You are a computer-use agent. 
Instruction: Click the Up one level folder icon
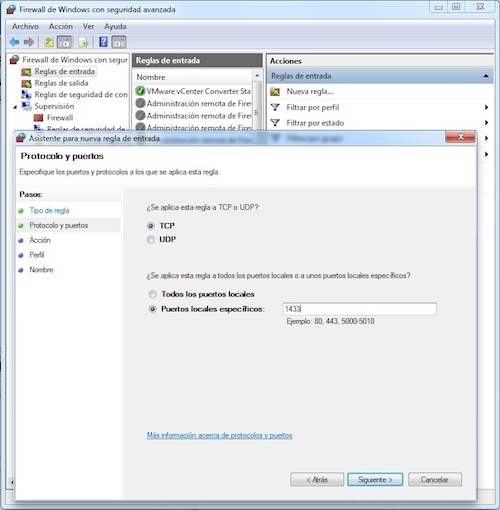[49, 42]
